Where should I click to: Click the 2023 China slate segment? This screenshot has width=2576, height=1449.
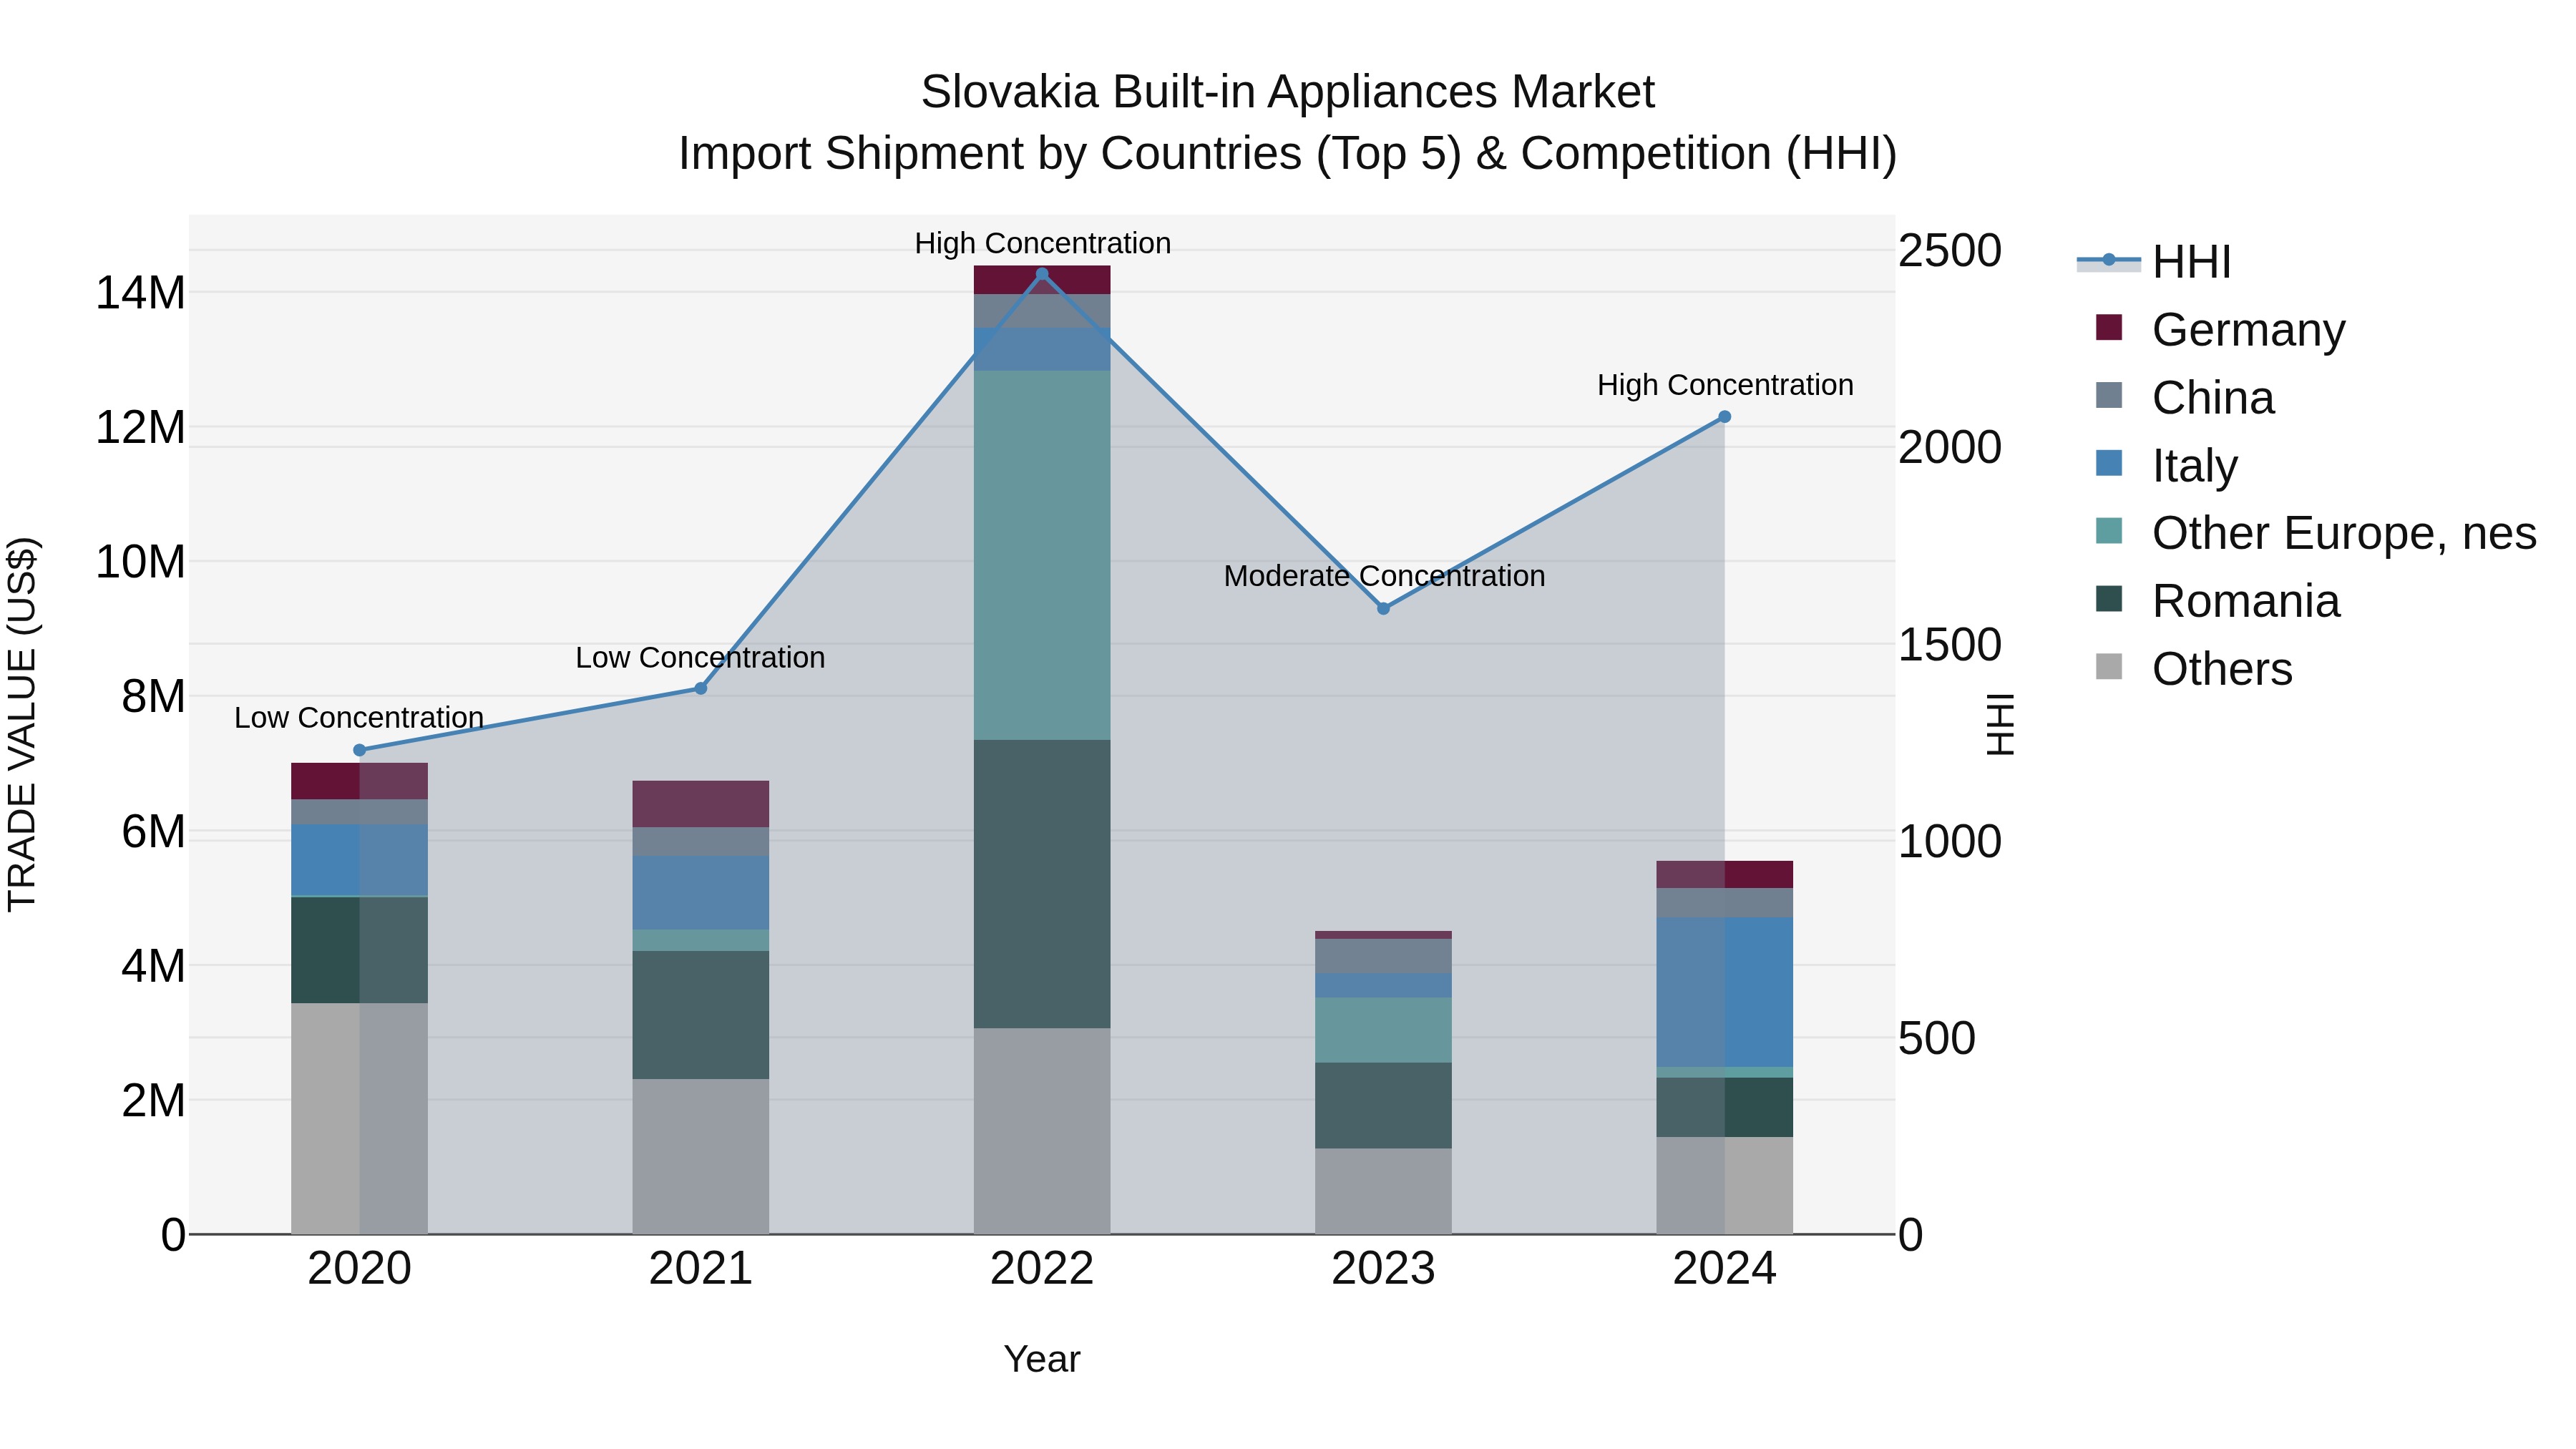point(1384,956)
